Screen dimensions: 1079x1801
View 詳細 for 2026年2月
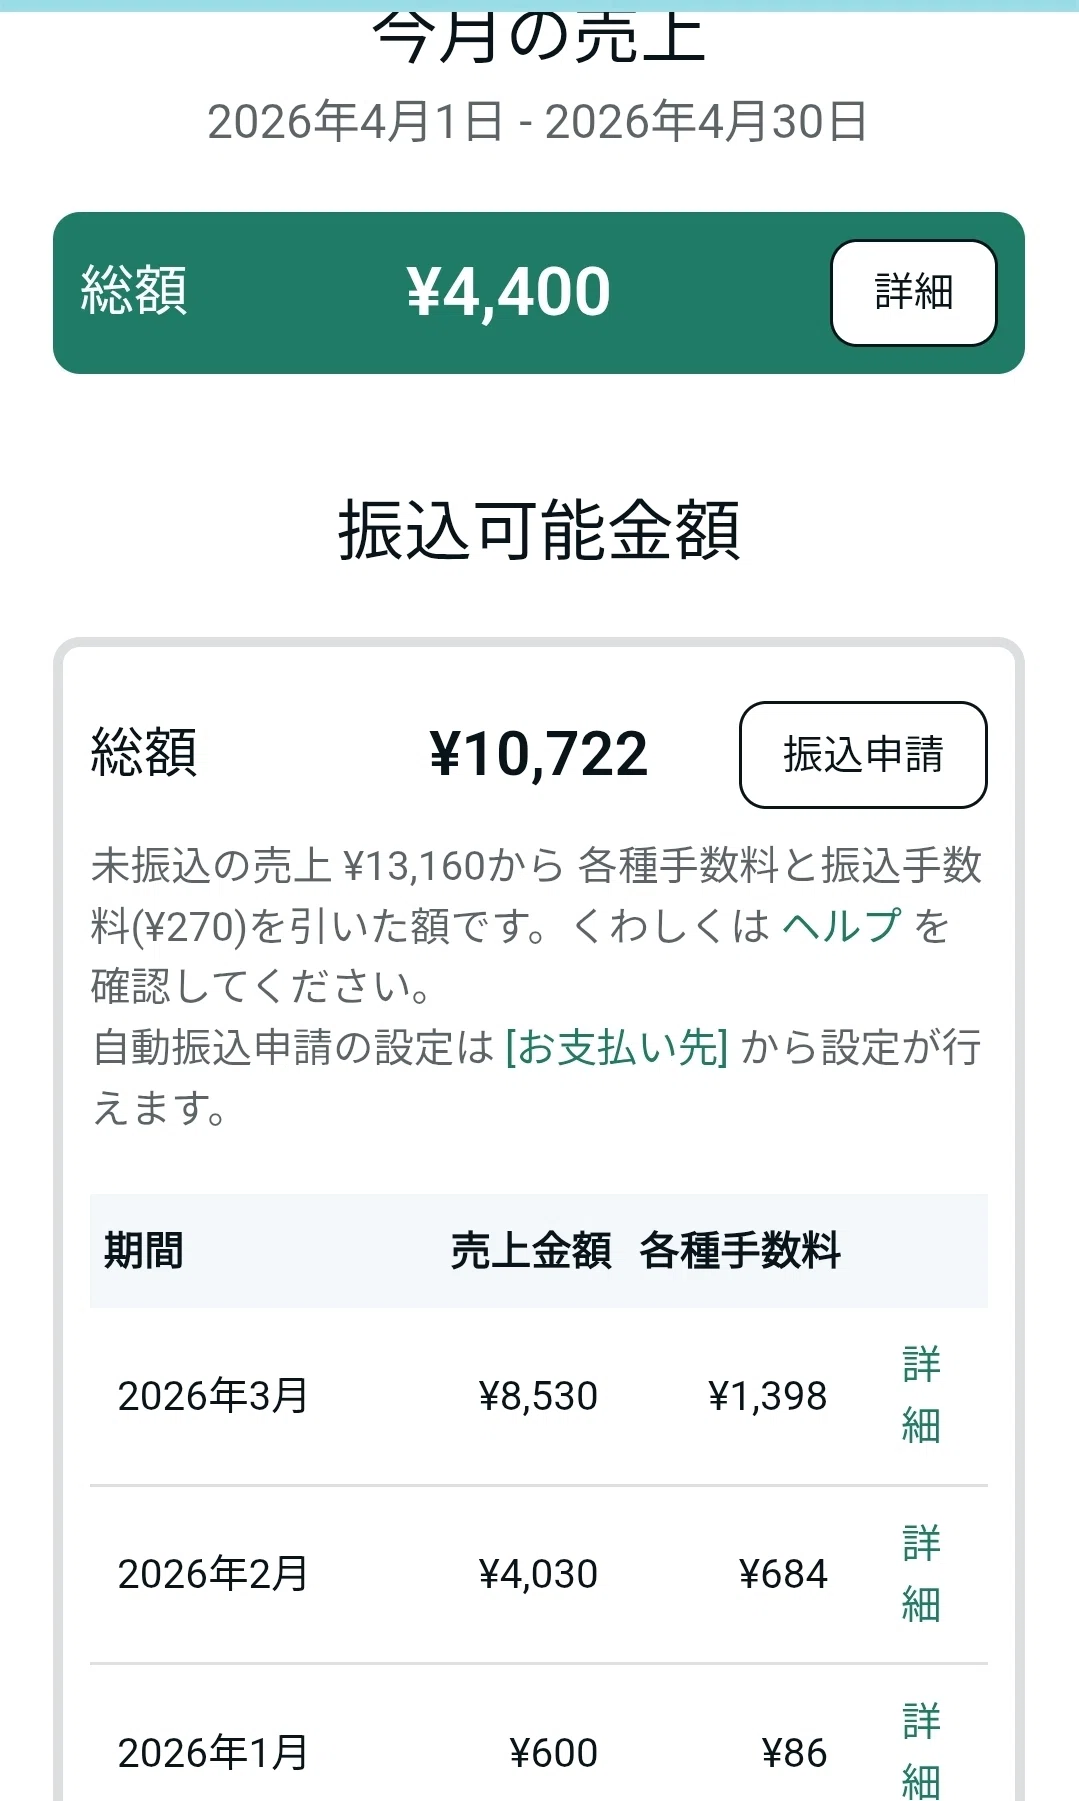pyautogui.click(x=921, y=1574)
